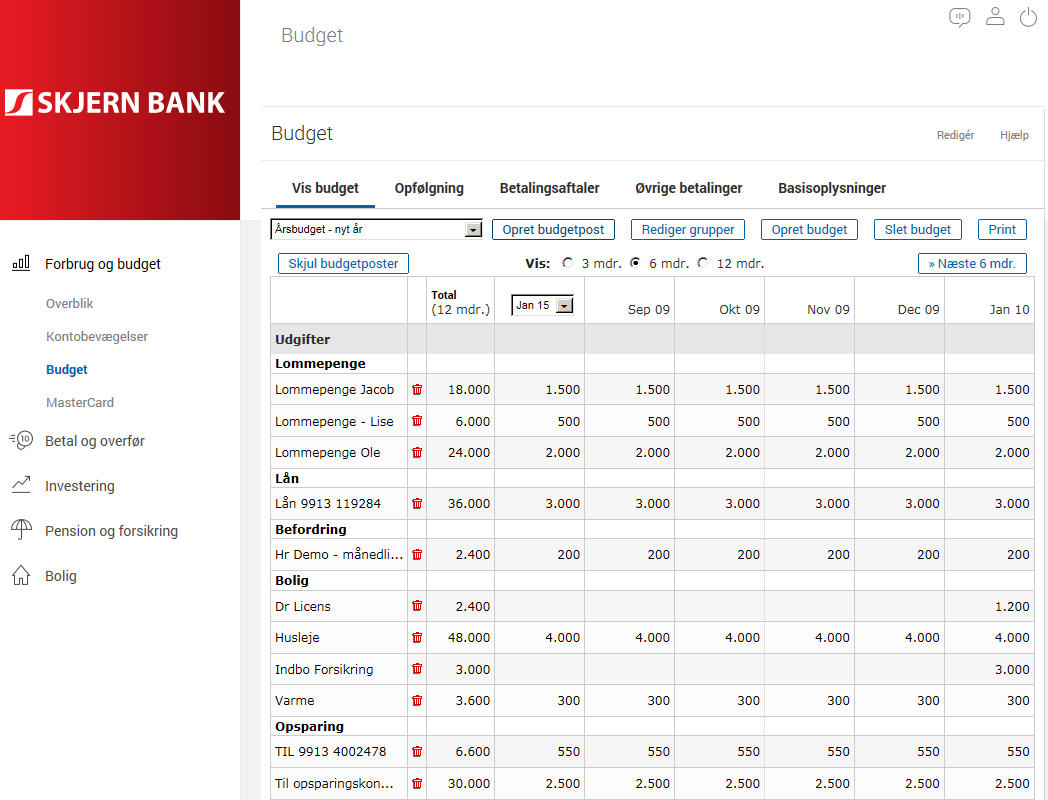This screenshot has height=800, width=1048.
Task: Open the Årsbudget - nyt år dropdown
Action: (376, 229)
